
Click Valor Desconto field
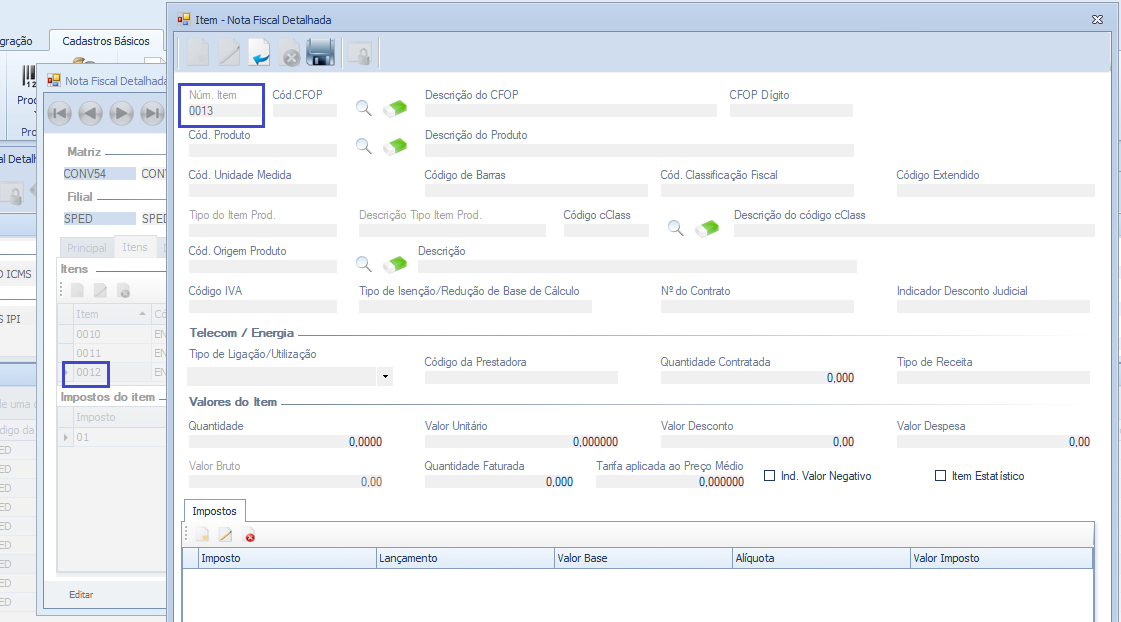[758, 442]
